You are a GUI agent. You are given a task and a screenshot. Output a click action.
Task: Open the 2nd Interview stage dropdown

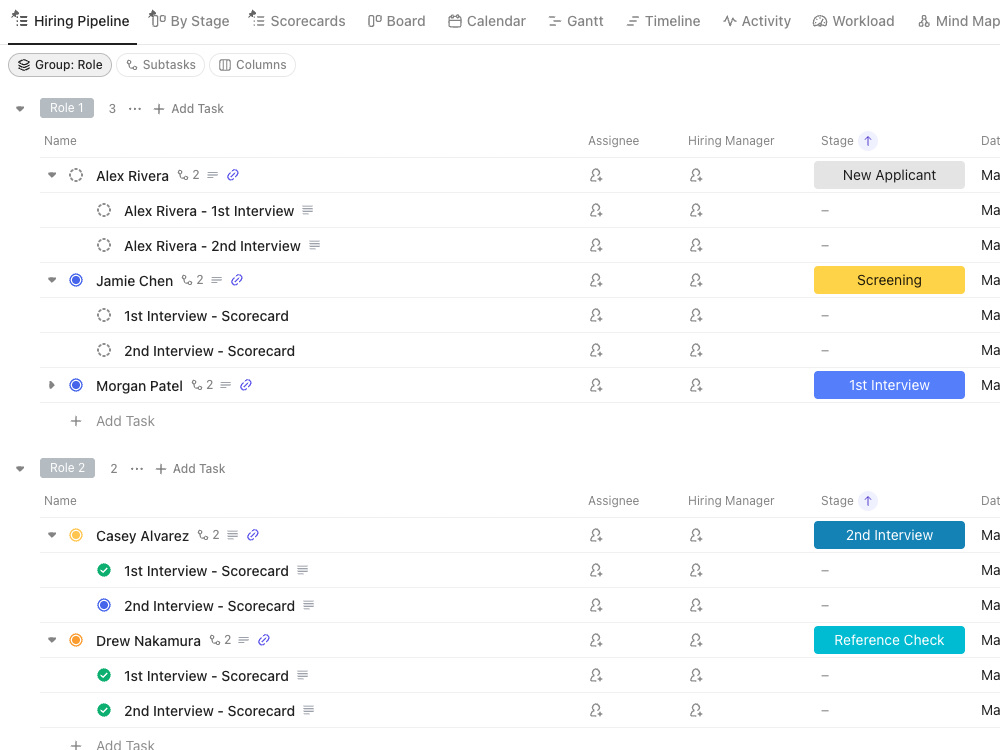[x=889, y=535]
